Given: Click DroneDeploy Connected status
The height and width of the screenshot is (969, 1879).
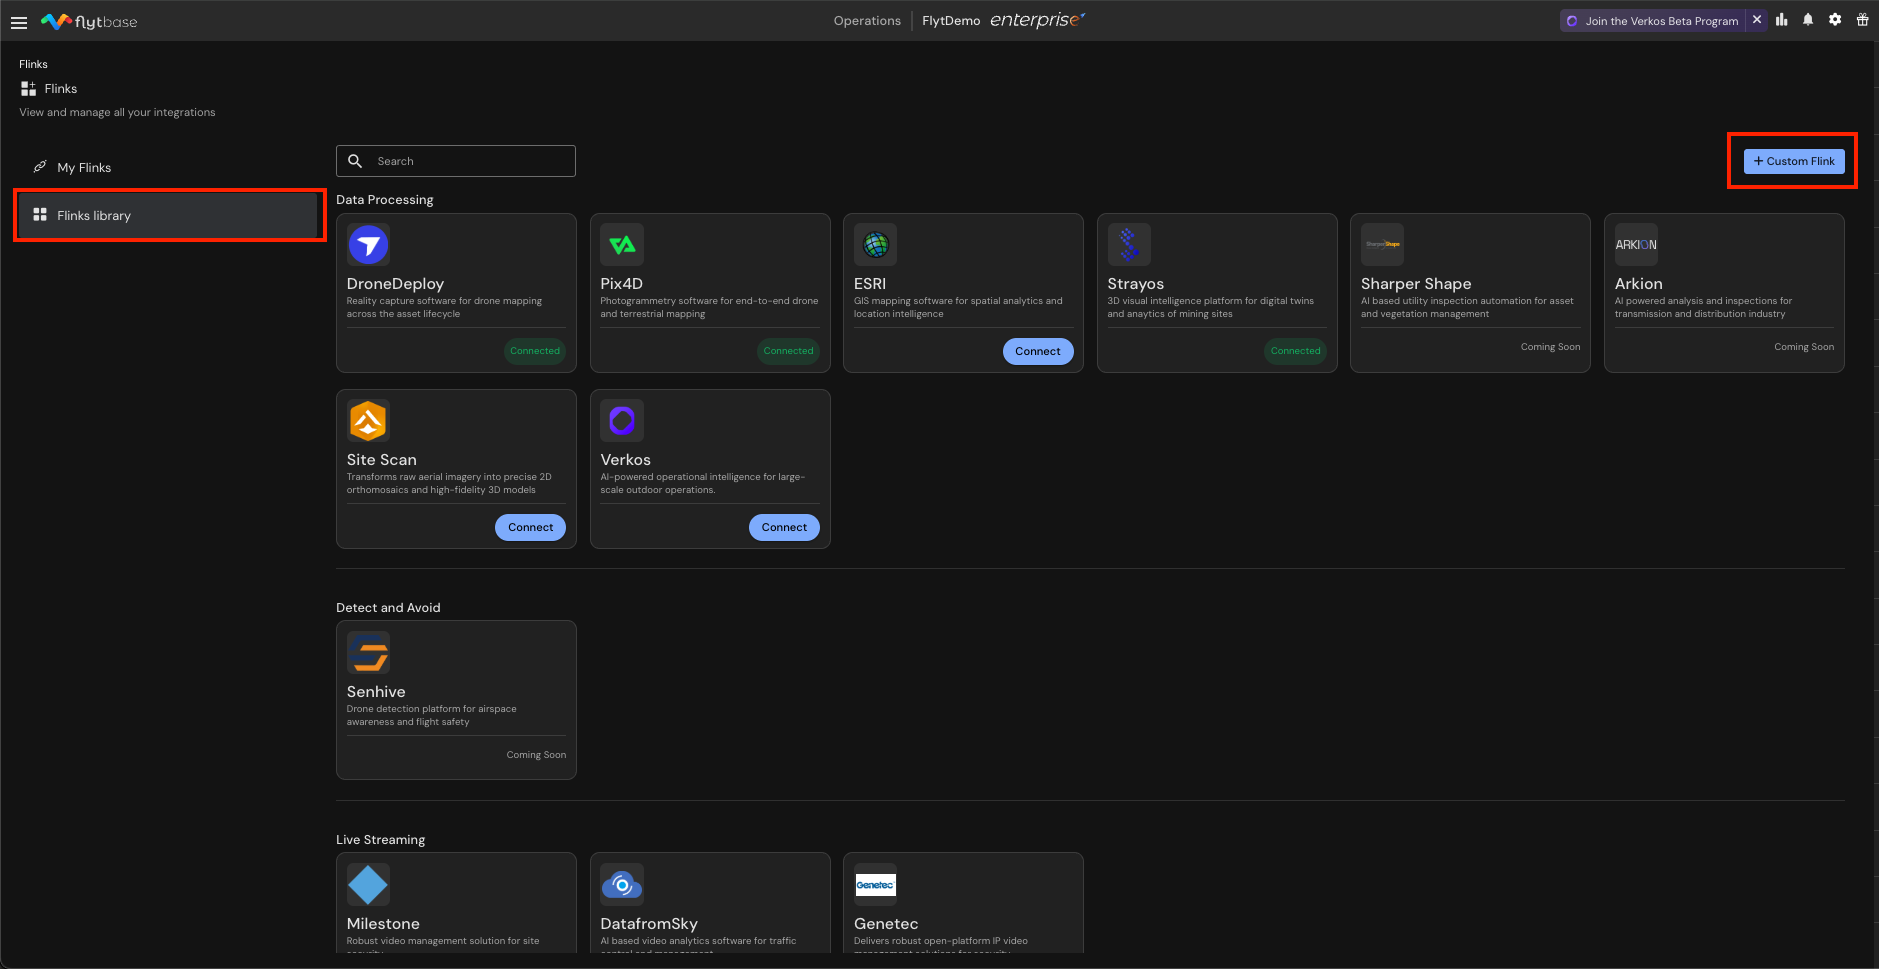Looking at the screenshot, I should [535, 351].
